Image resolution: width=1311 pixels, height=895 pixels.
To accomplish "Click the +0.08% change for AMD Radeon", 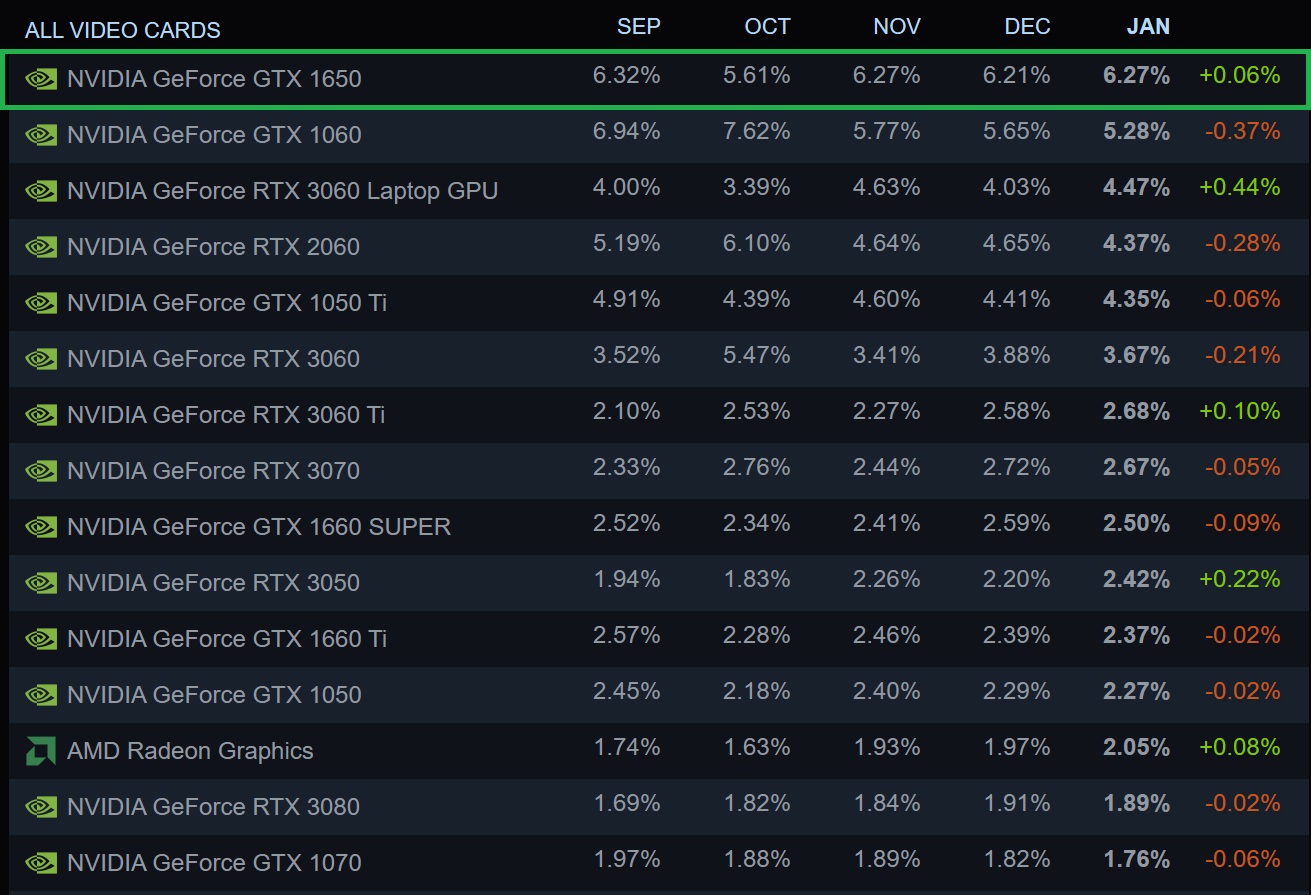I will click(1239, 747).
